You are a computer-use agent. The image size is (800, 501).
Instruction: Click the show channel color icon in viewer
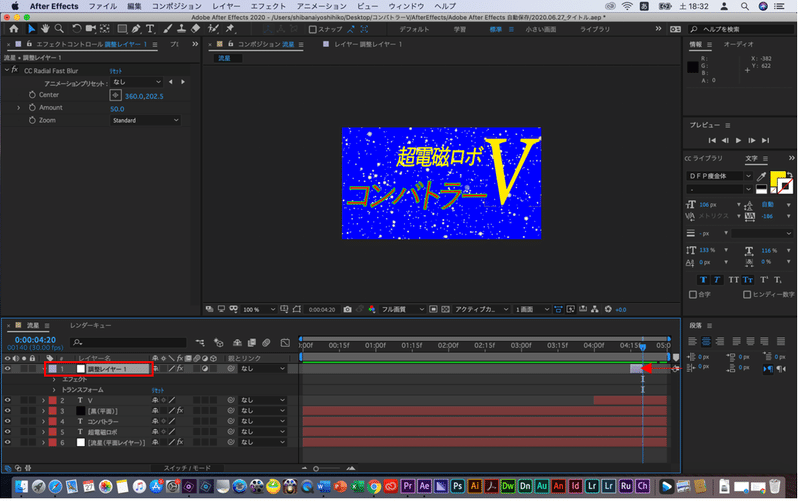371,310
